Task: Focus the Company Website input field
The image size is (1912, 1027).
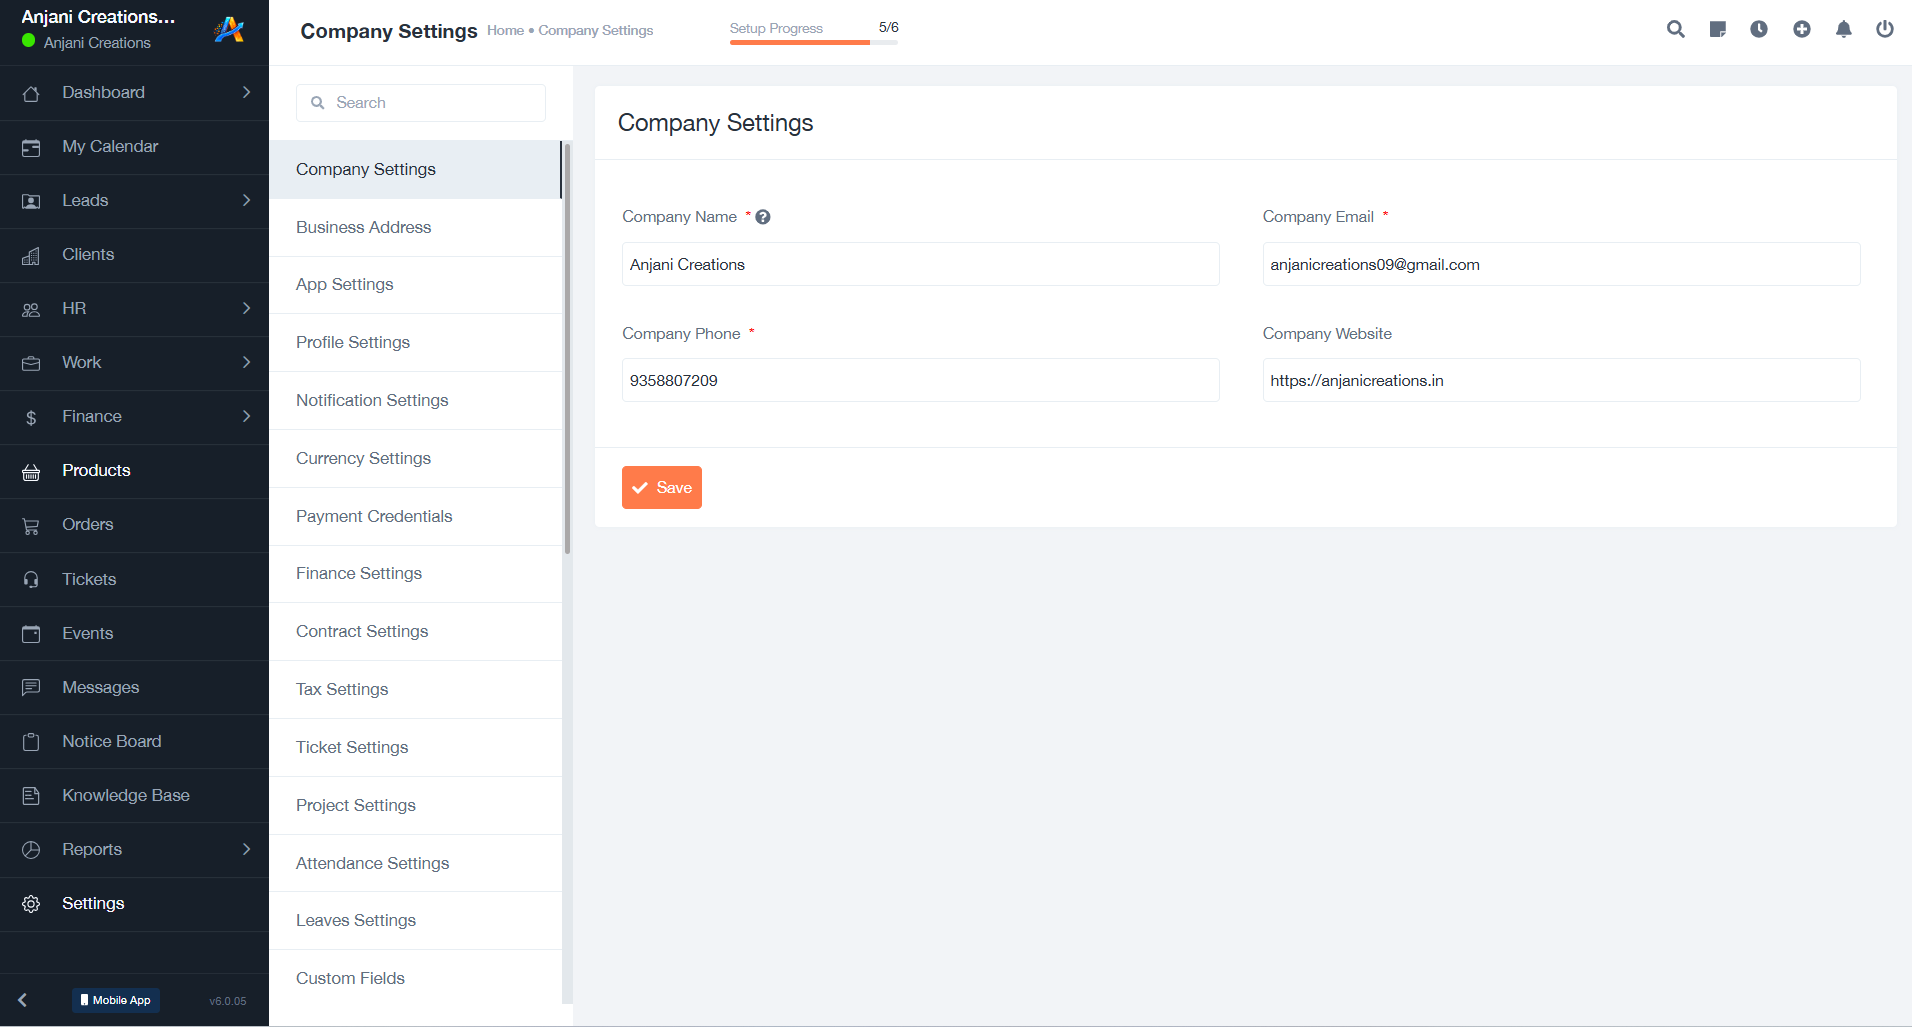Action: click(1561, 380)
